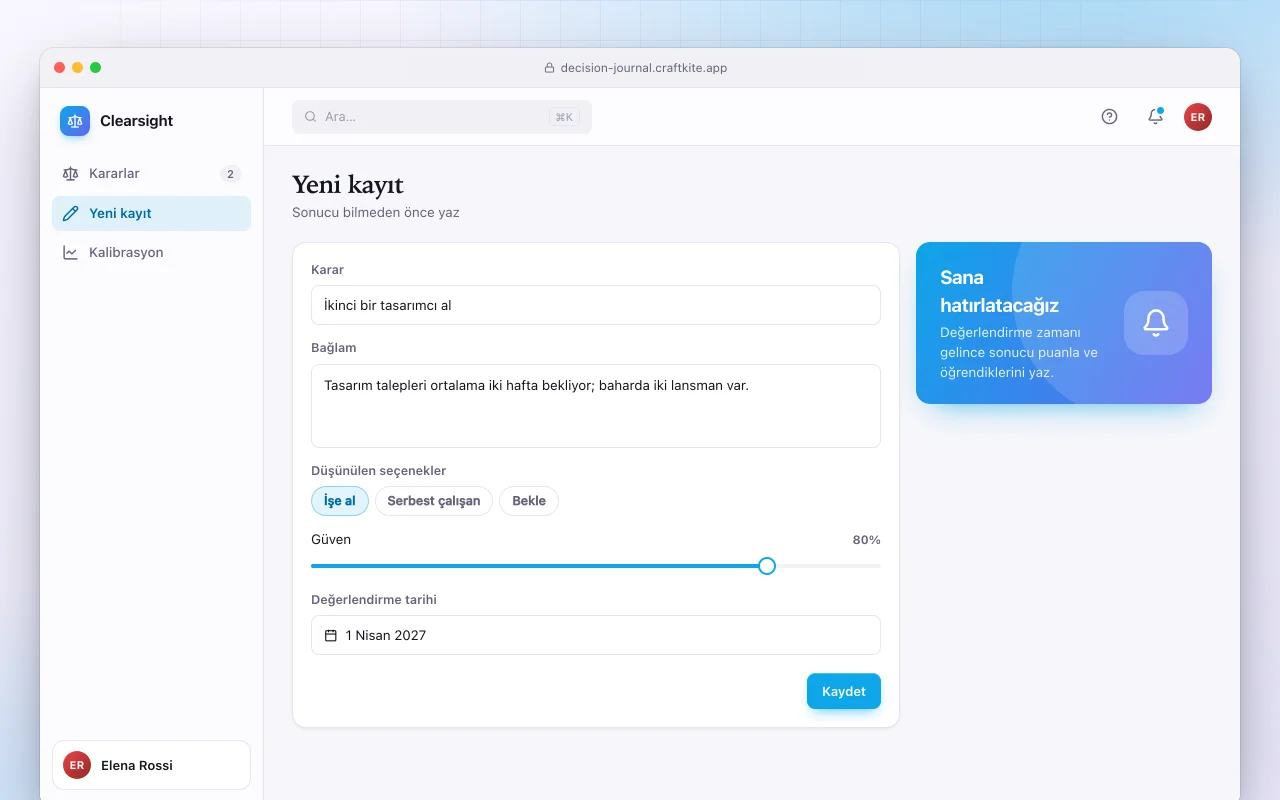Viewport: 1280px width, 800px height.
Task: Click the search magnifier icon
Action: coord(311,117)
